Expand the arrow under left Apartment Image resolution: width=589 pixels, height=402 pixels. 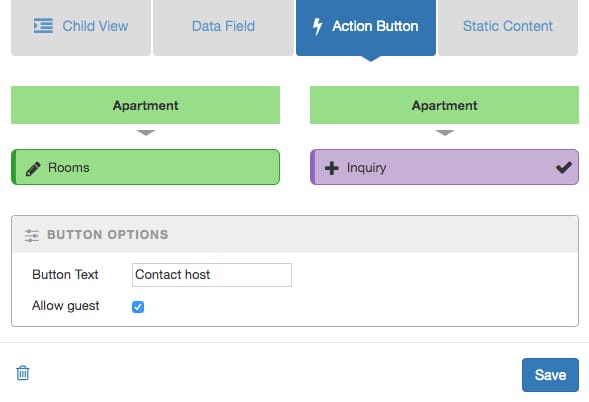coord(146,133)
